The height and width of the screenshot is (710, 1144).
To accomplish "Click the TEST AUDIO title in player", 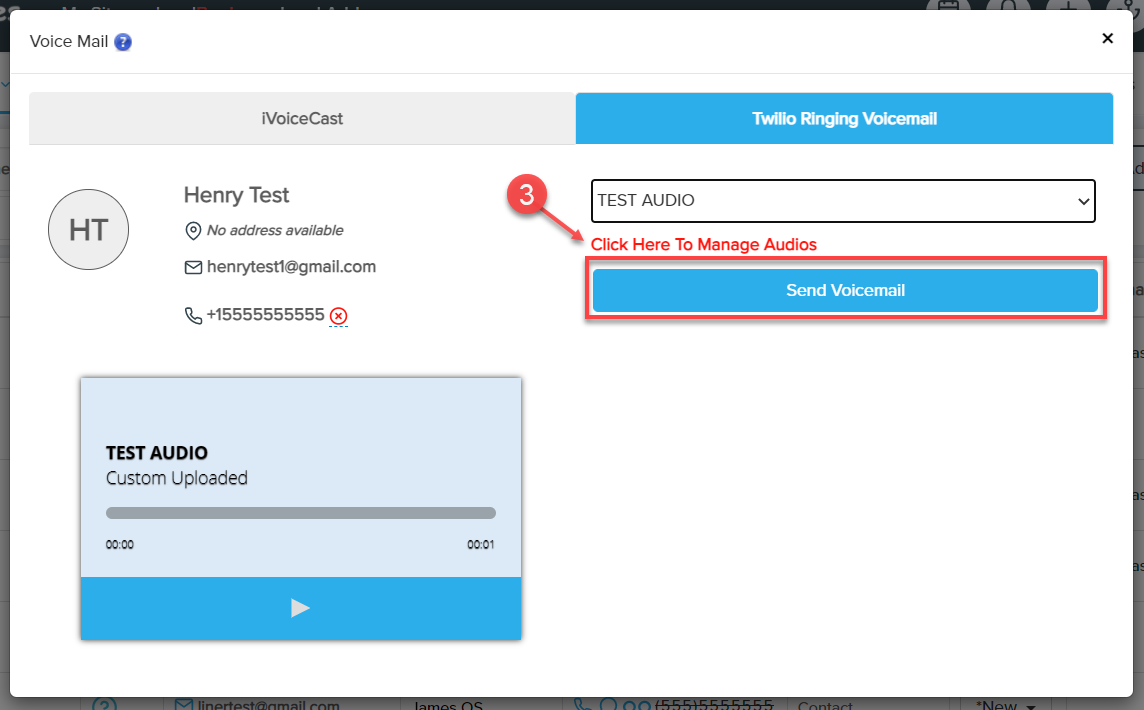I will click(157, 453).
